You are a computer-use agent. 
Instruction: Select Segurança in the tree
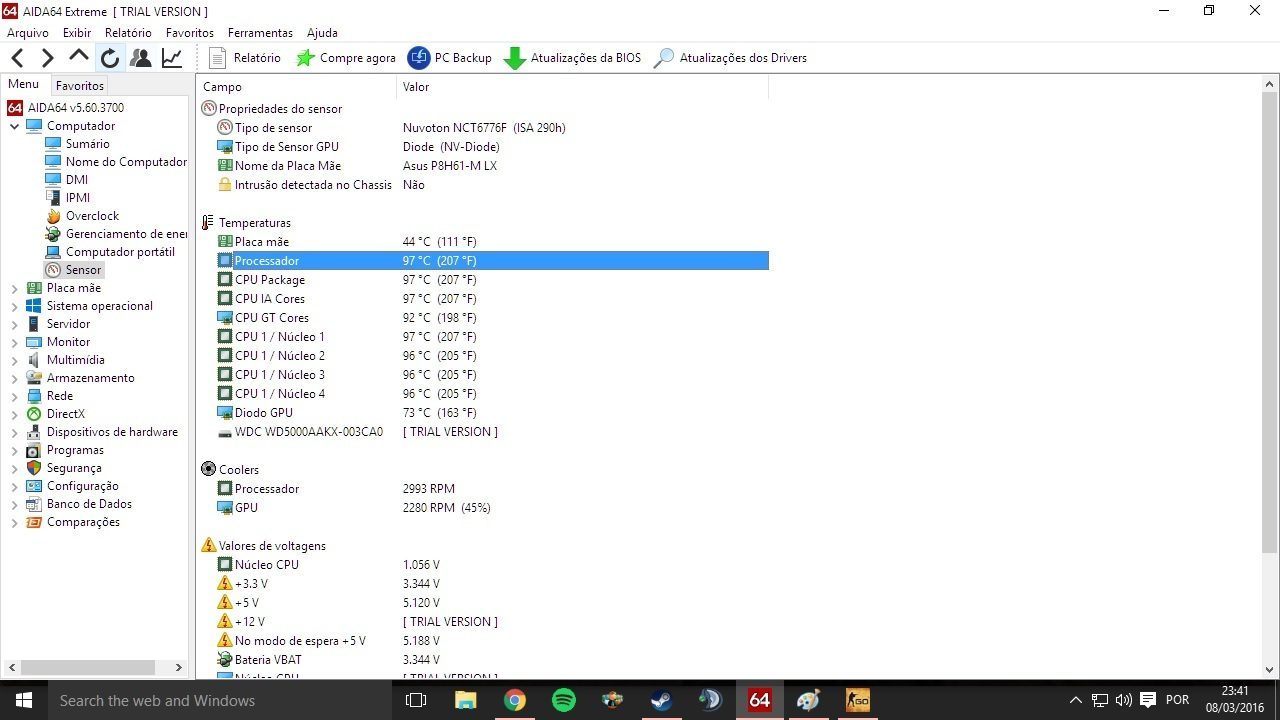pos(74,468)
